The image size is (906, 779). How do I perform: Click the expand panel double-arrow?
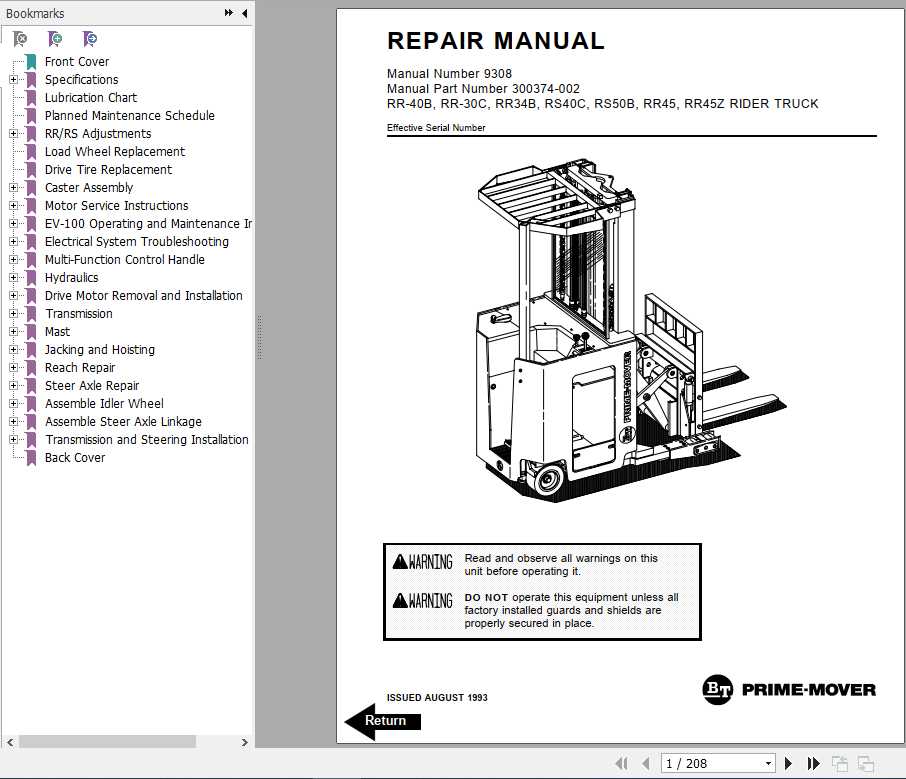228,13
